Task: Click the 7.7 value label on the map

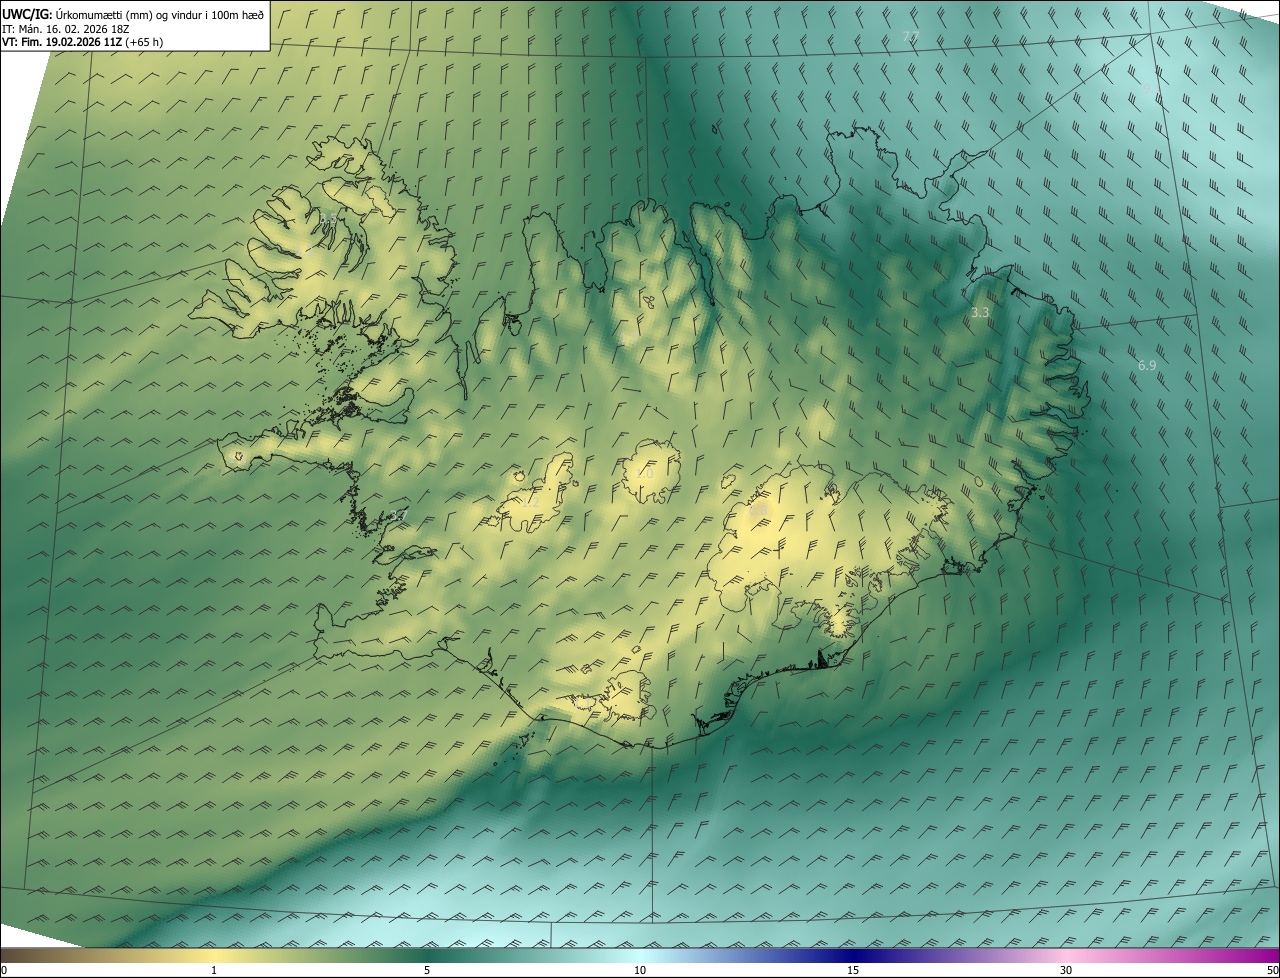Action: 911,36
